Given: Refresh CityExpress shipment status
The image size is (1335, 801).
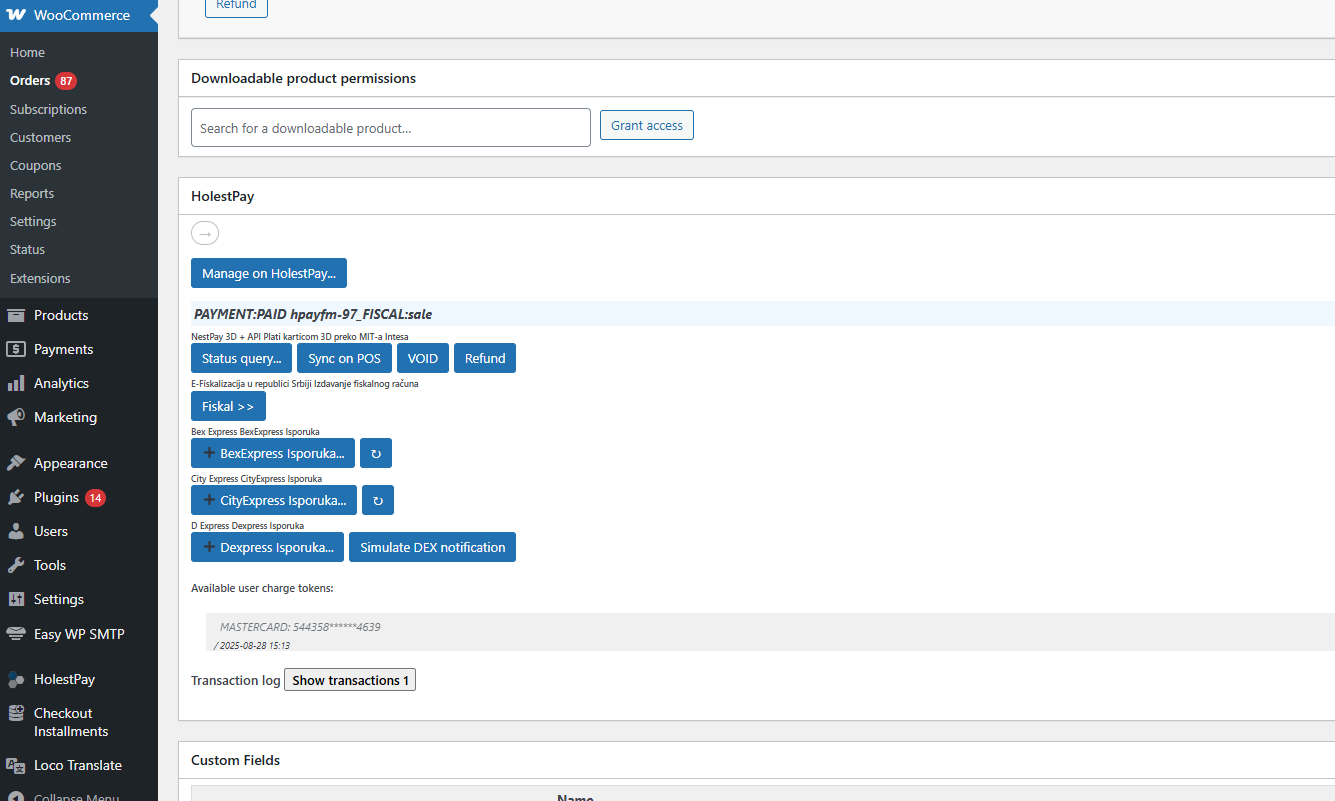Looking at the screenshot, I should (377, 500).
